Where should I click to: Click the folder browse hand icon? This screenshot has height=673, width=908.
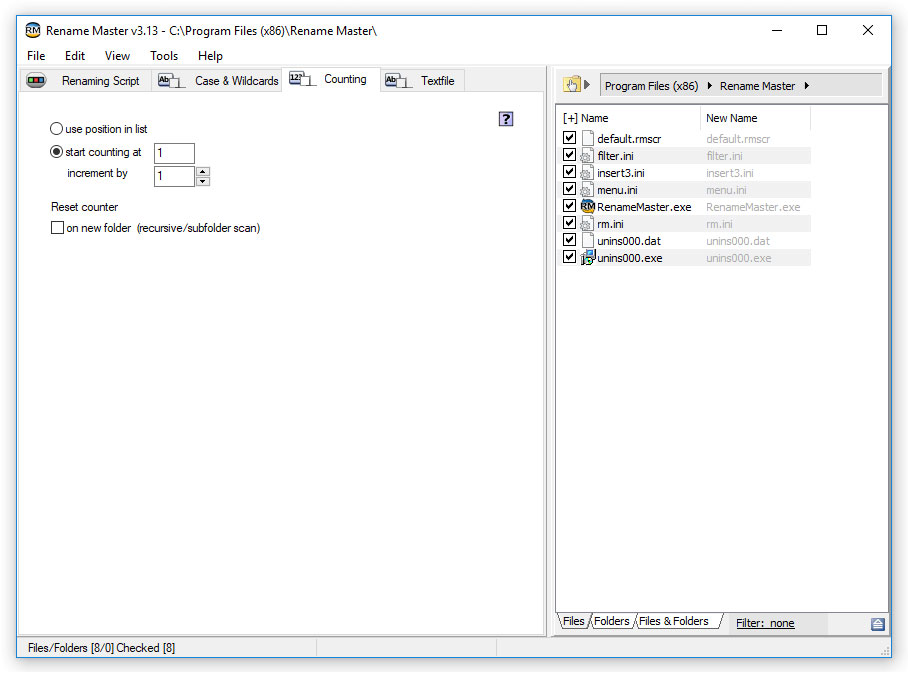572,85
